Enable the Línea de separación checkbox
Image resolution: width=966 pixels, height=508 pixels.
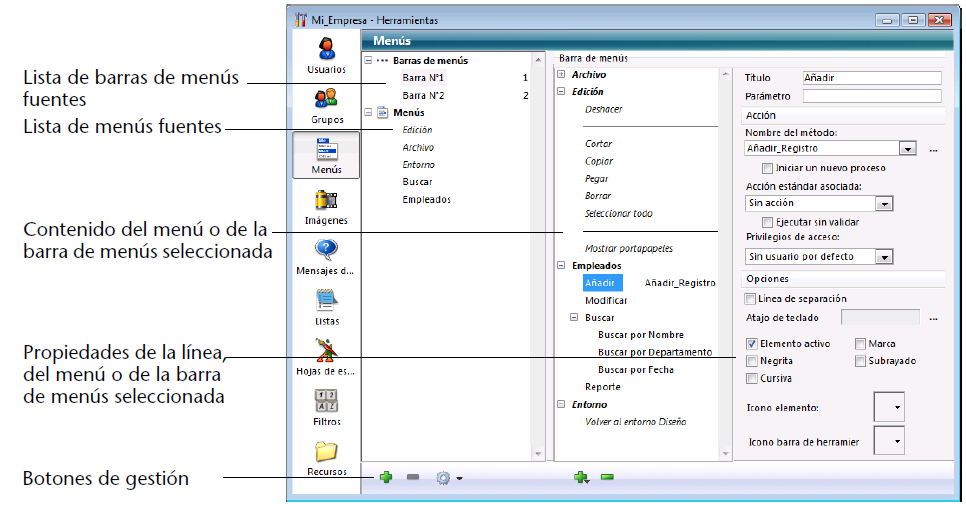click(x=751, y=298)
